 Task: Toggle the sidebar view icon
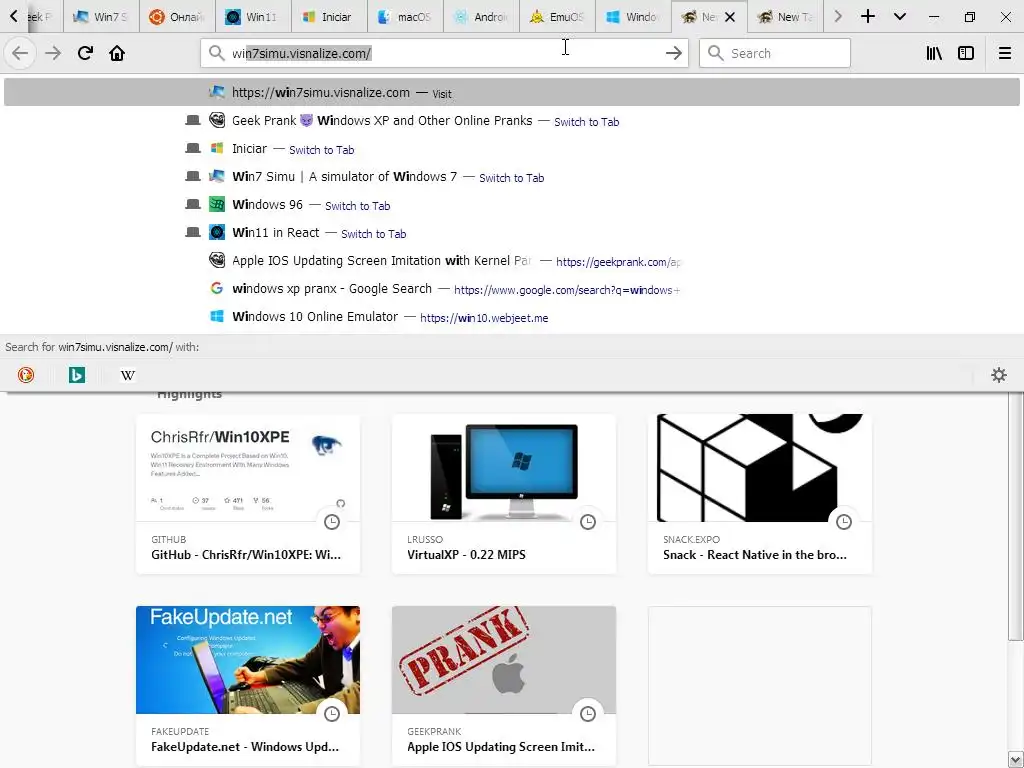click(x=966, y=53)
